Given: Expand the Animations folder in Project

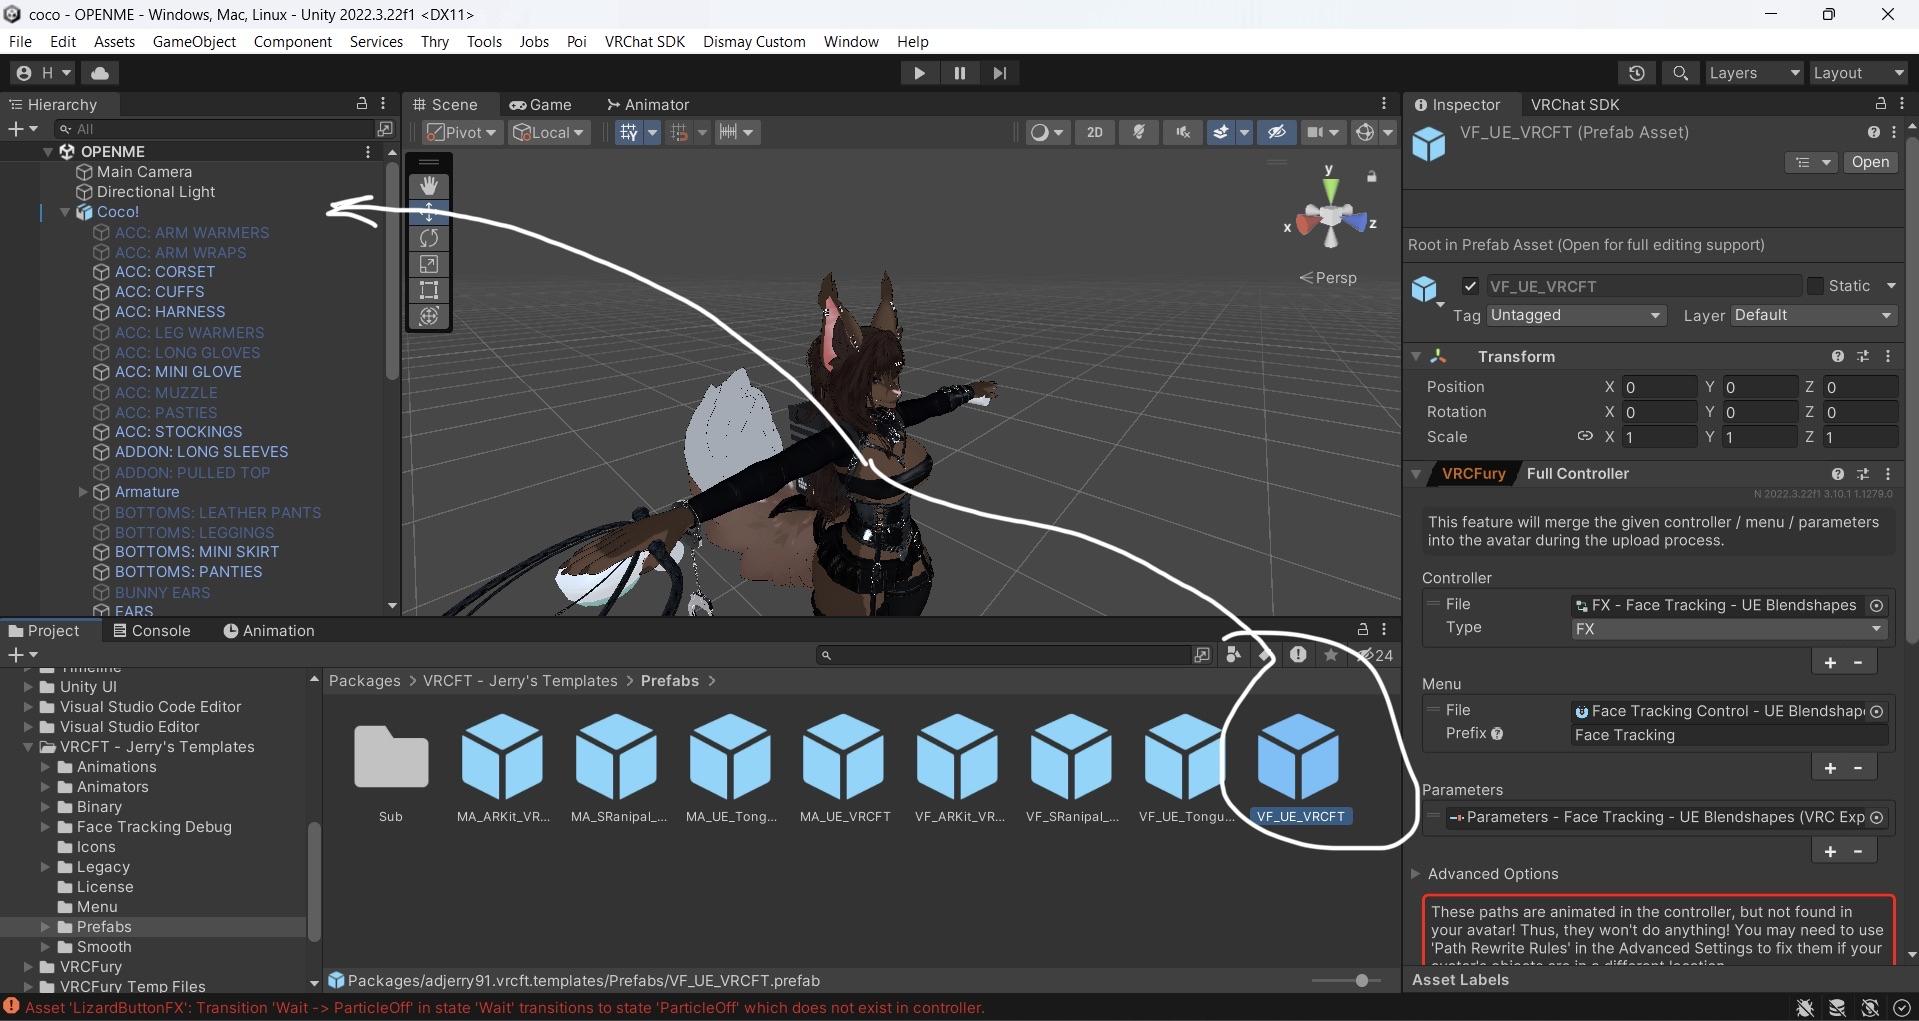Looking at the screenshot, I should point(45,767).
